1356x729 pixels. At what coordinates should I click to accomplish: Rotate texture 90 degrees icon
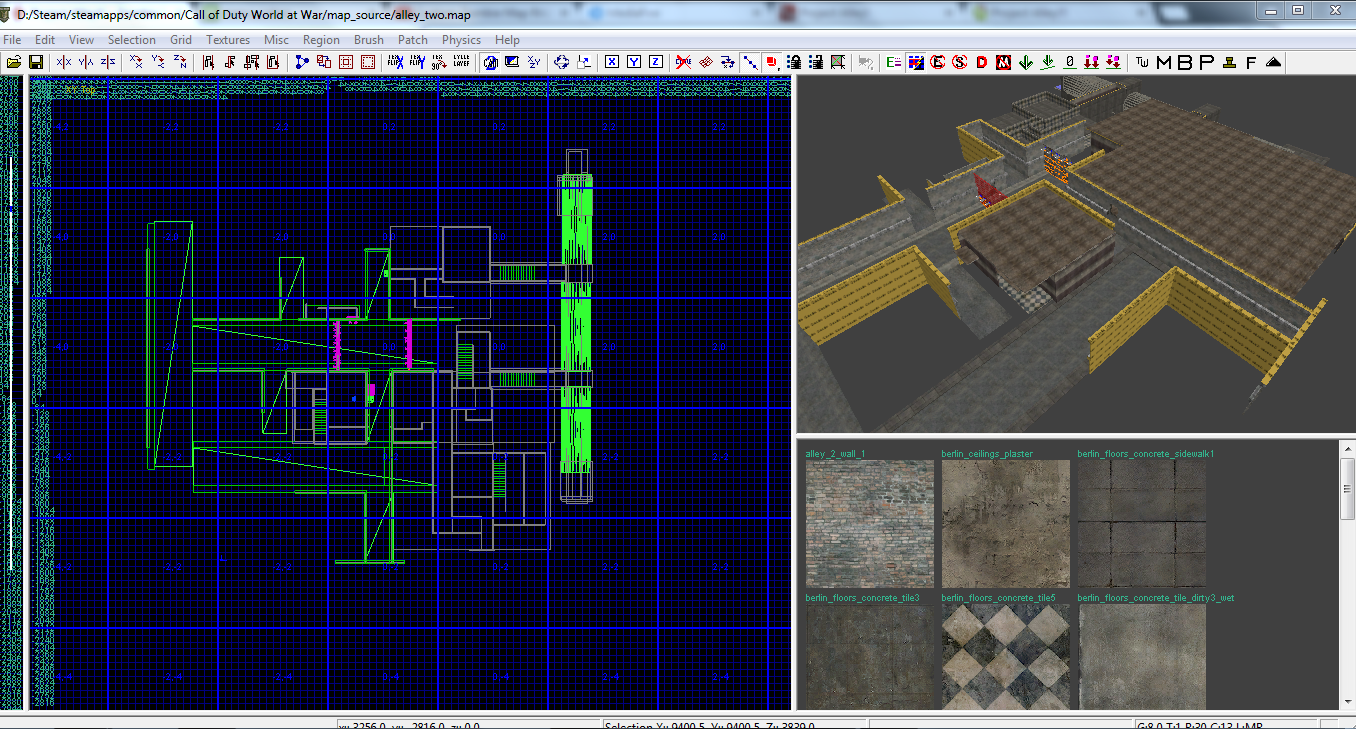coord(438,62)
